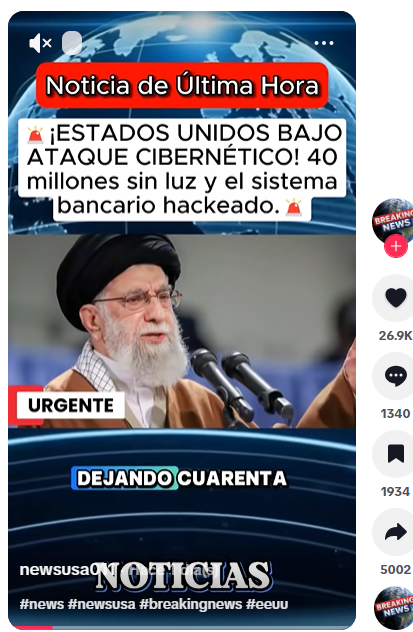Unmute the video with the speaker icon
Image resolution: width=413 pixels, height=632 pixels.
click(x=40, y=43)
